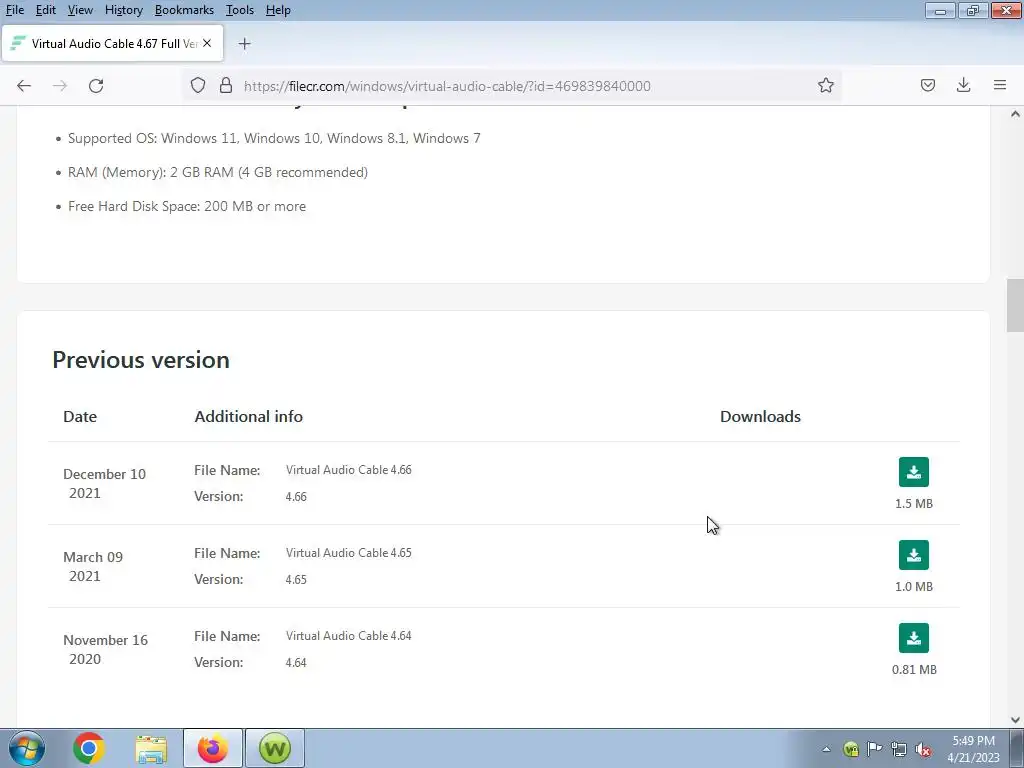
Task: Open network status tray icon
Action: coord(899,749)
